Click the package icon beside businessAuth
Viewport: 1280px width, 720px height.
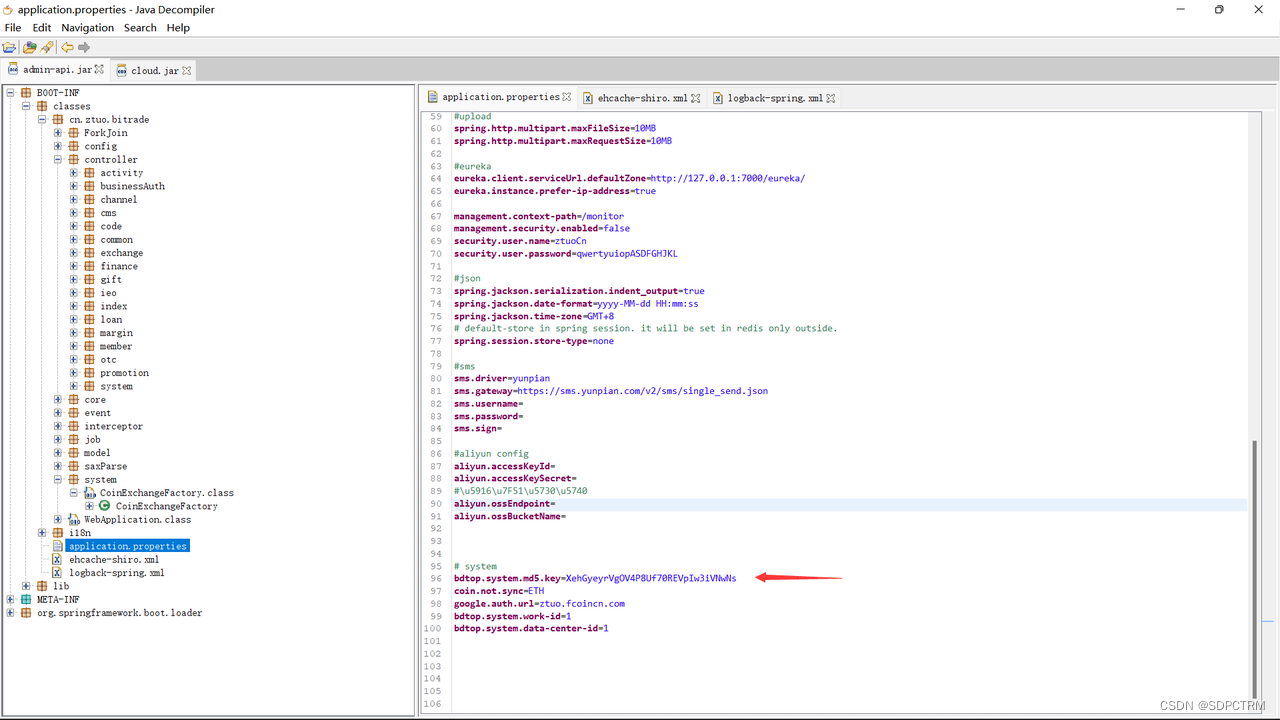tap(89, 186)
